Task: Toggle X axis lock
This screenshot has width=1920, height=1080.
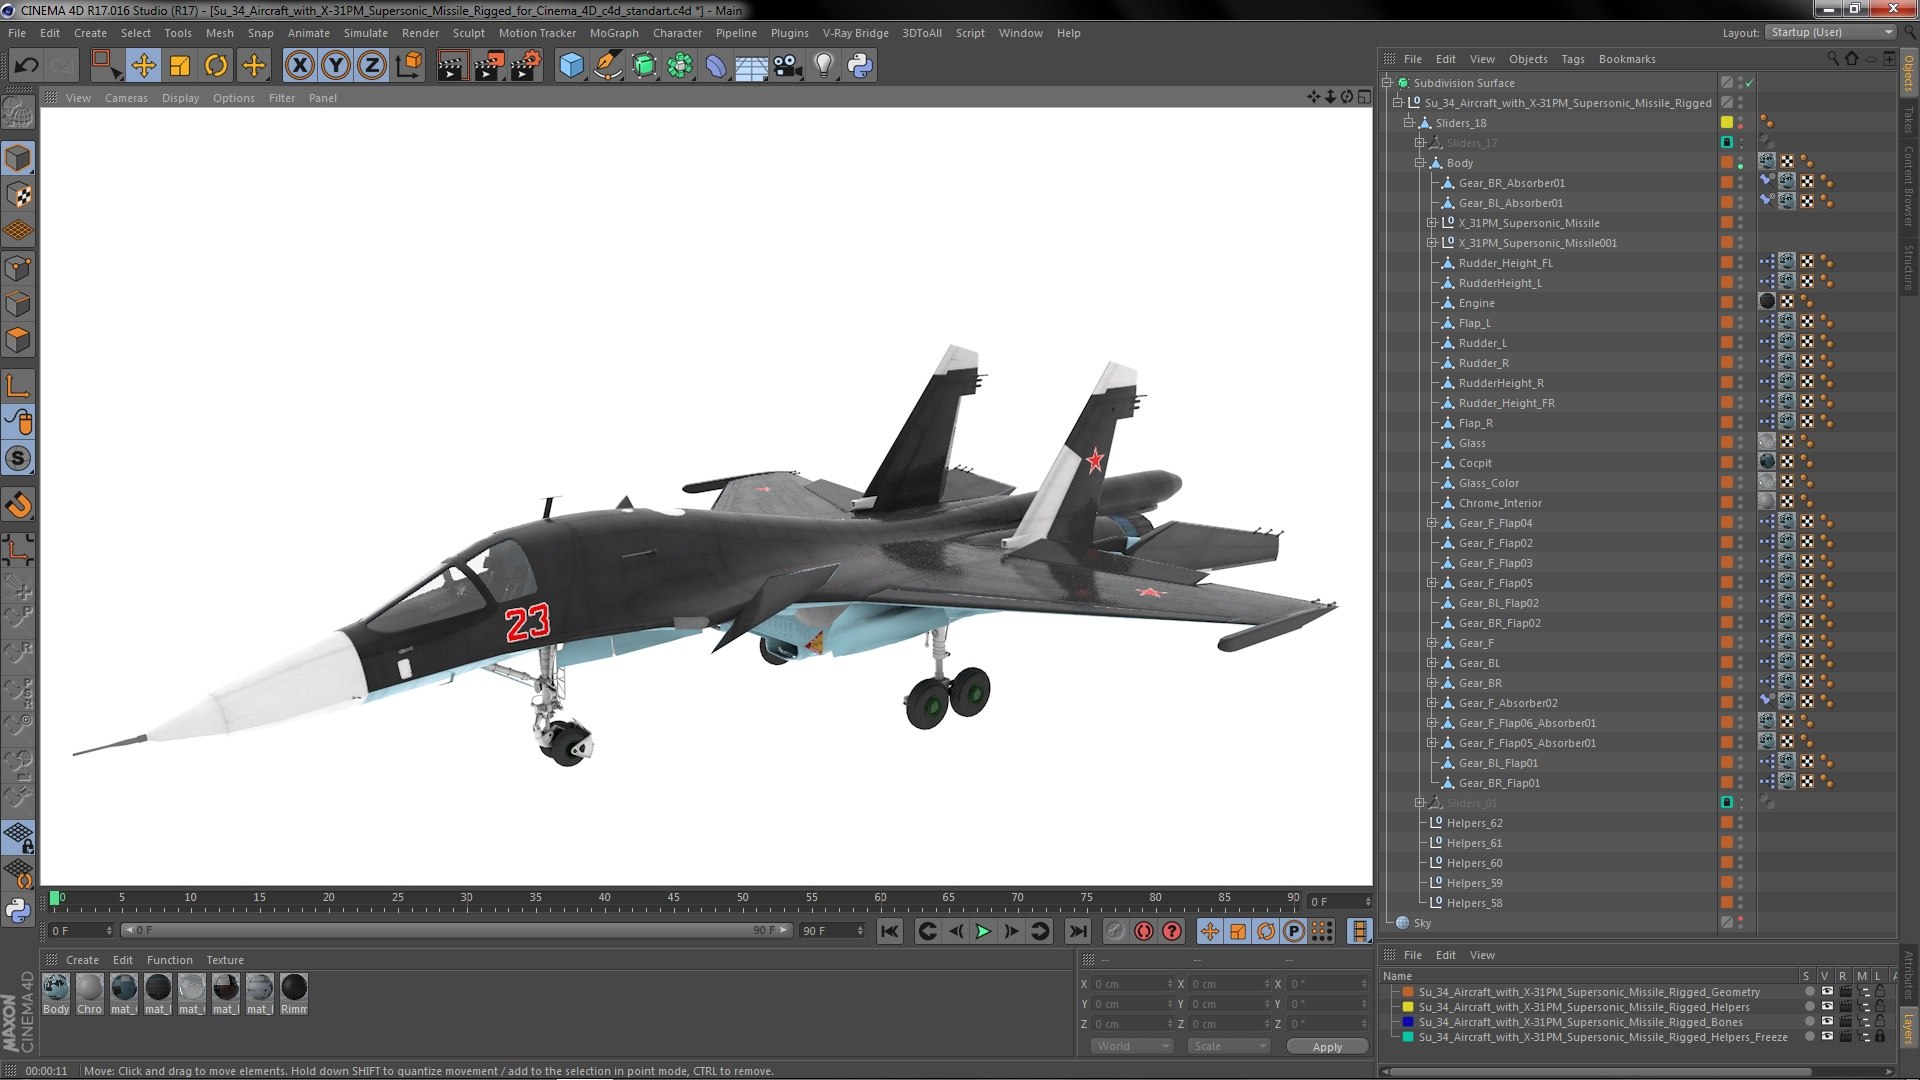Action: 299,66
